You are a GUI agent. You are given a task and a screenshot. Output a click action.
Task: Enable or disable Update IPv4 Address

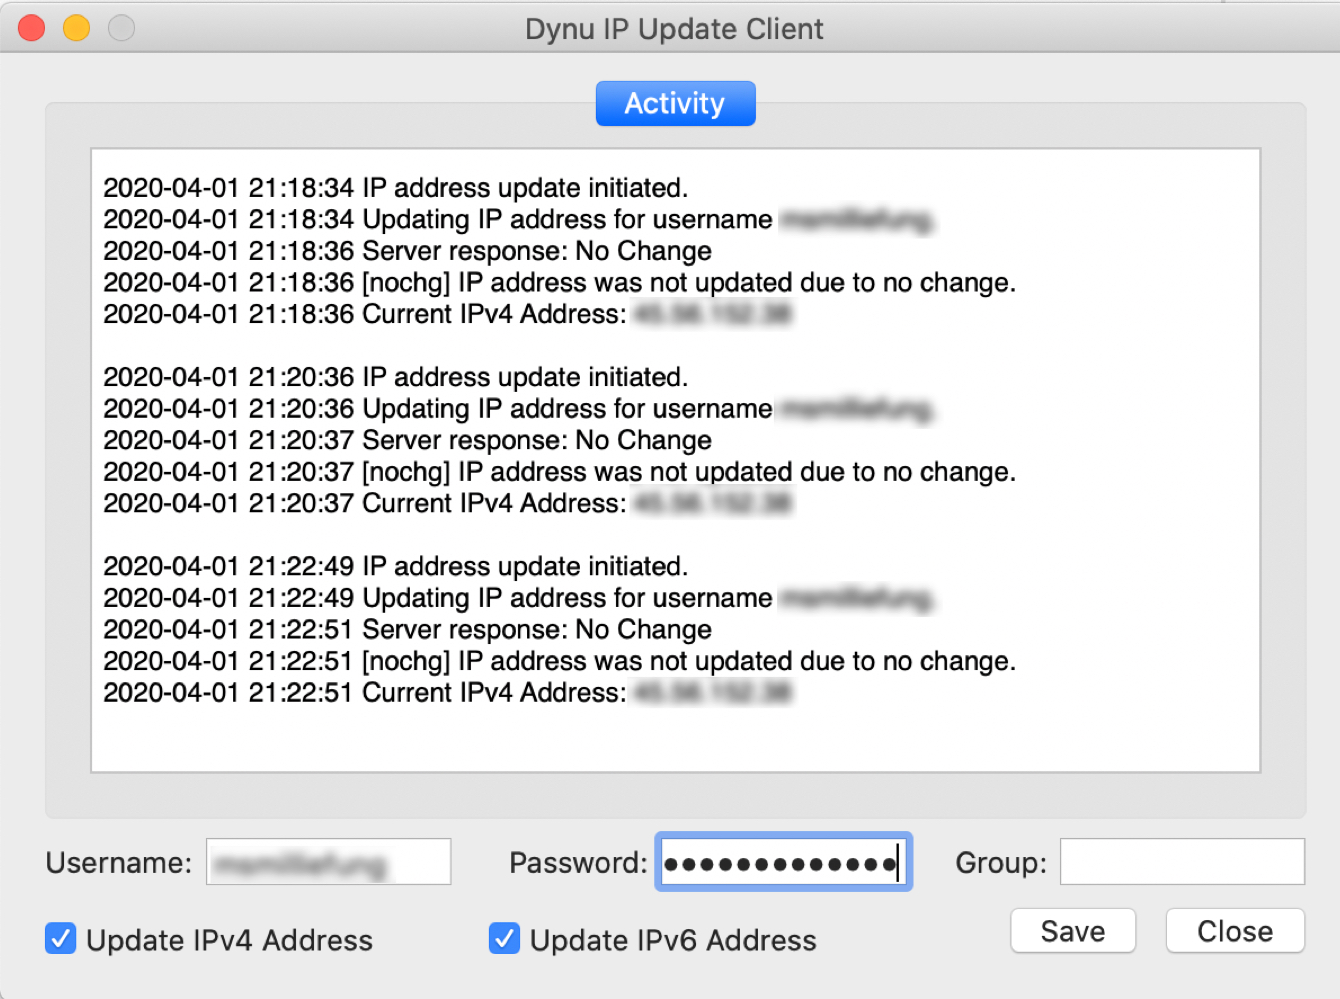61,939
